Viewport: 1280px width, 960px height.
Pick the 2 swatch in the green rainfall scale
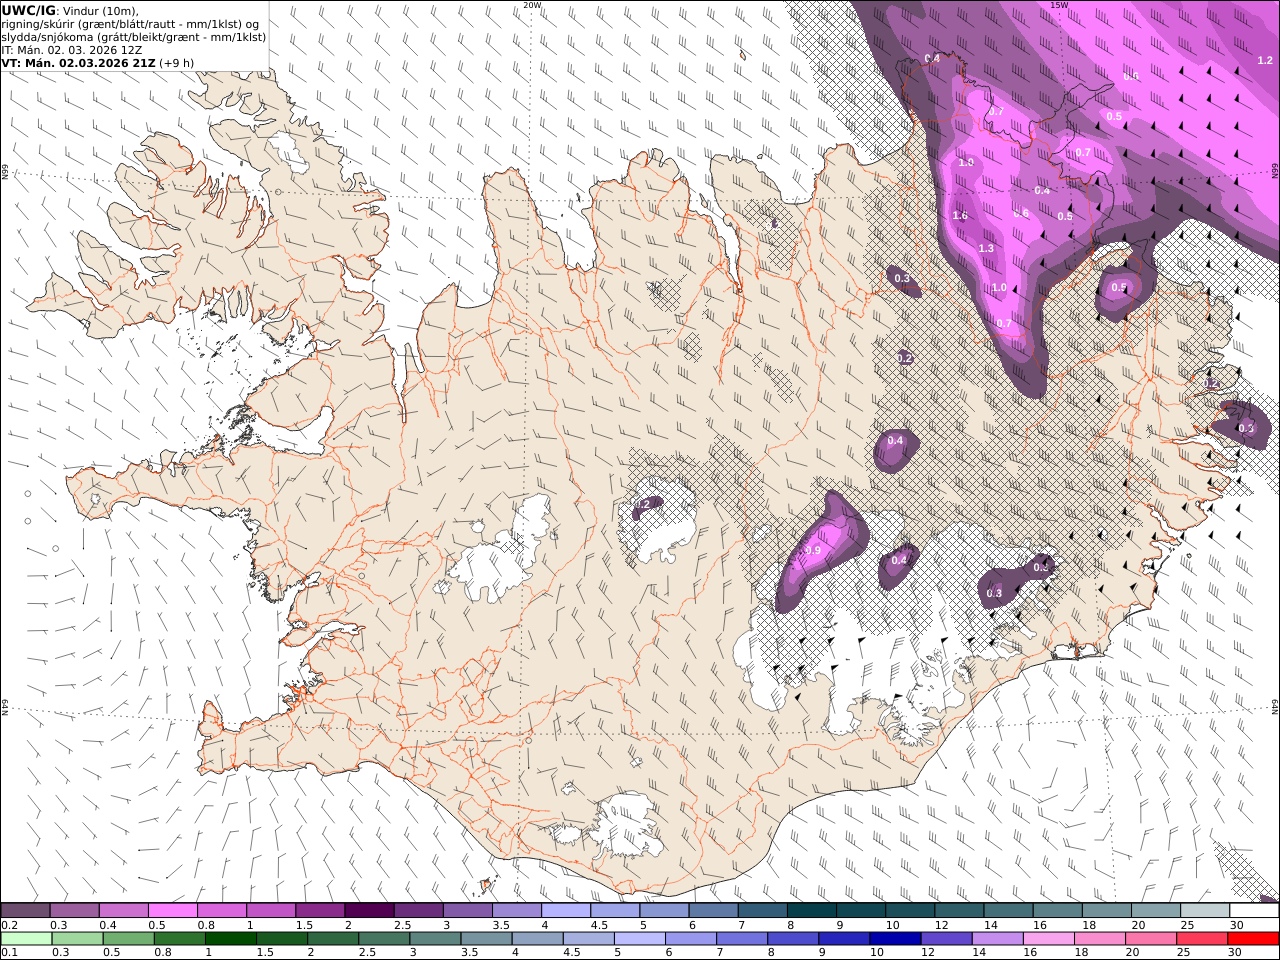point(333,938)
